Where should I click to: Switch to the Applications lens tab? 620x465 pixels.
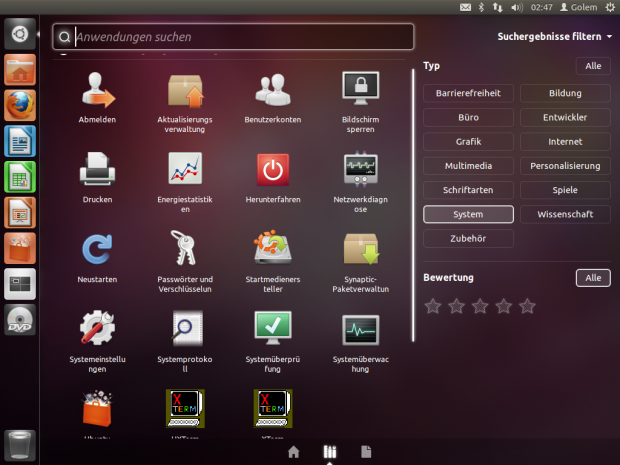click(330, 452)
